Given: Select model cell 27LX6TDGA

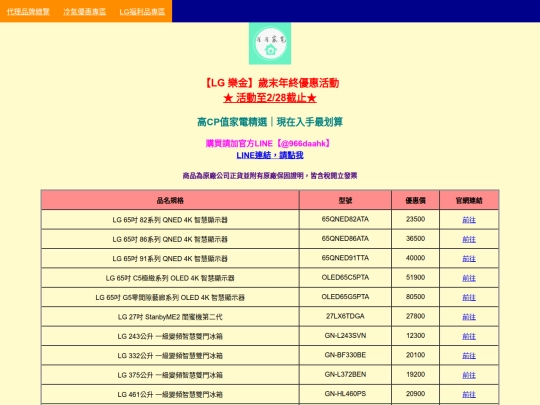Looking at the screenshot, I should [x=345, y=316].
